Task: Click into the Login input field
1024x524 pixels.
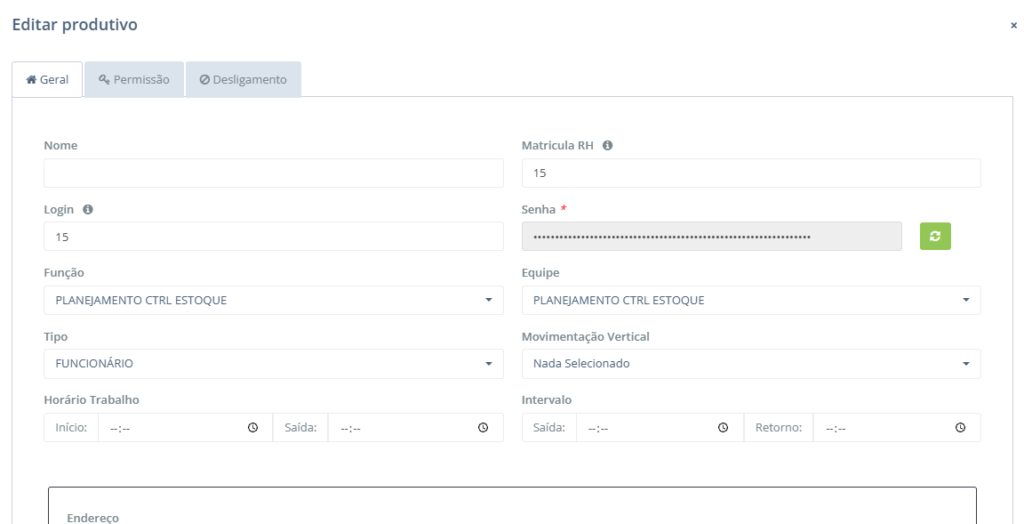Action: [273, 237]
